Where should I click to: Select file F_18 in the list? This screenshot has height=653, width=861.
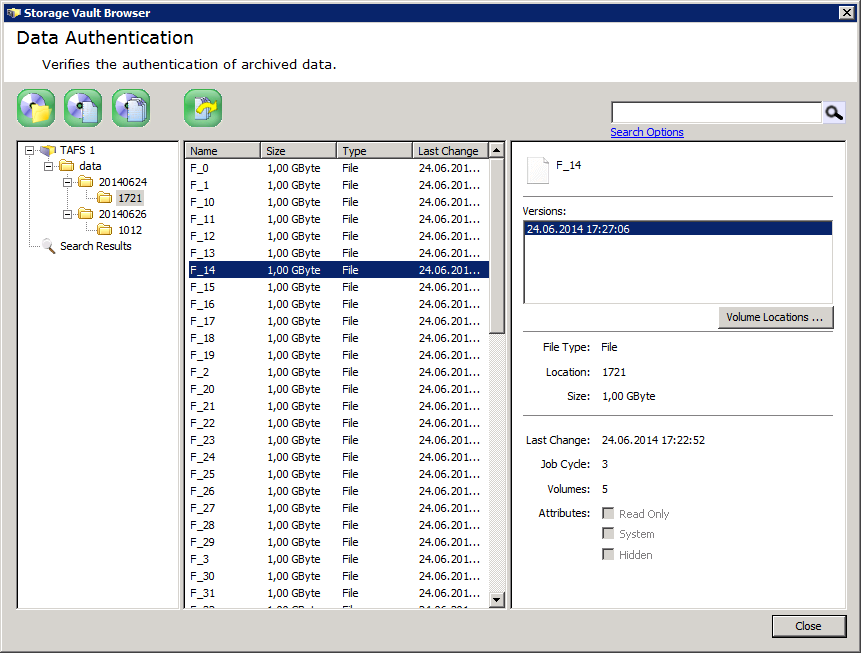[337, 338]
